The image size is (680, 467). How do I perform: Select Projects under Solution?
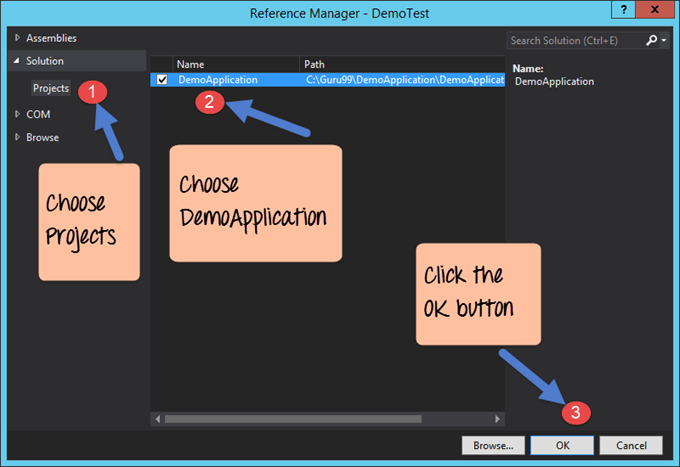coord(51,88)
